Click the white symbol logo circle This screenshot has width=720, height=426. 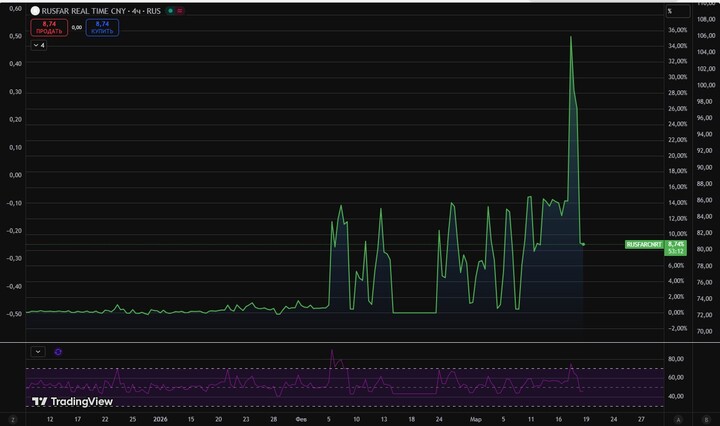coord(35,10)
